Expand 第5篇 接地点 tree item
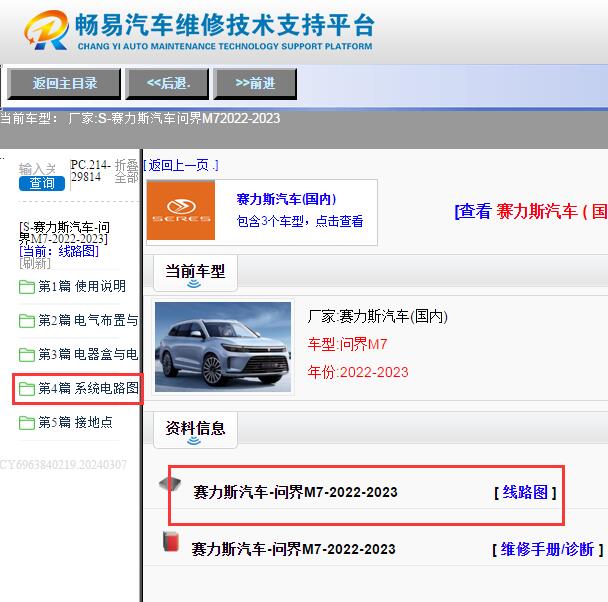The width and height of the screenshot is (608, 602). pyautogui.click(x=75, y=422)
